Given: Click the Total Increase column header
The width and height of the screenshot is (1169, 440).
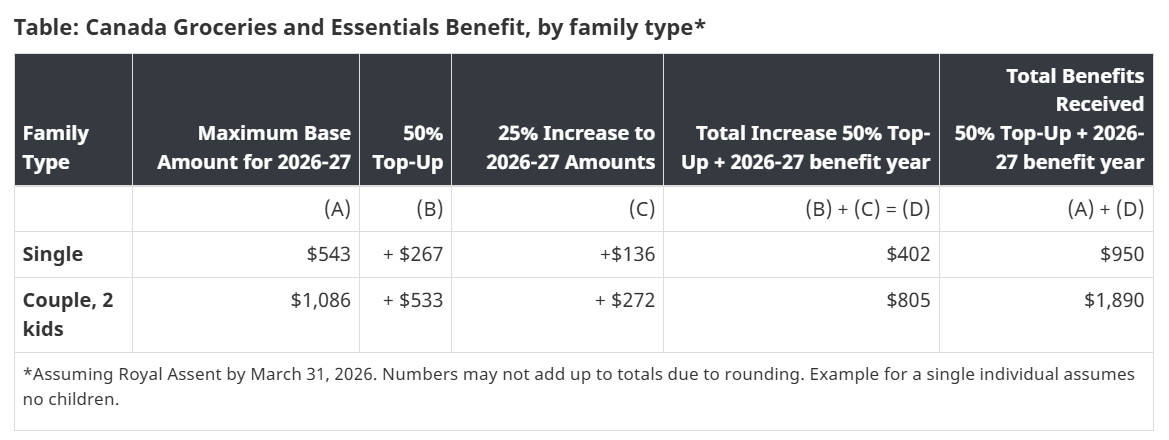Looking at the screenshot, I should click(805, 147).
